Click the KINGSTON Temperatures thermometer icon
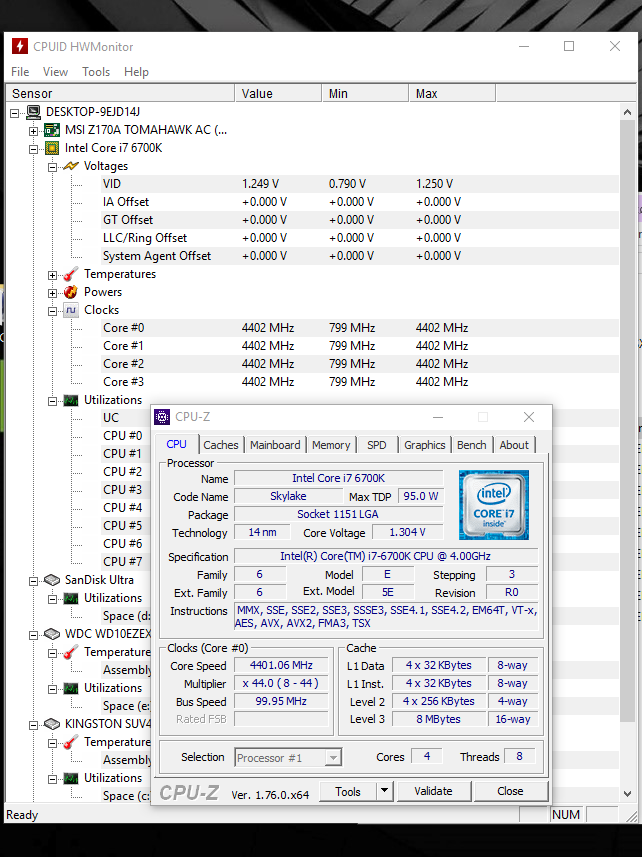 tap(71, 742)
